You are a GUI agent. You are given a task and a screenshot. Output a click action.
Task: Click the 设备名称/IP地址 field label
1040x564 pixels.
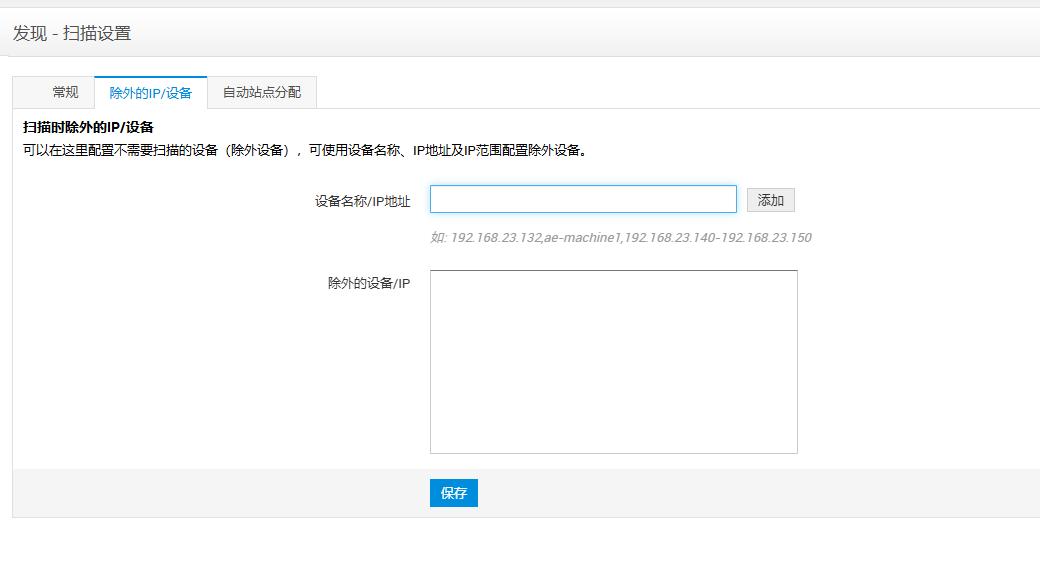point(362,201)
